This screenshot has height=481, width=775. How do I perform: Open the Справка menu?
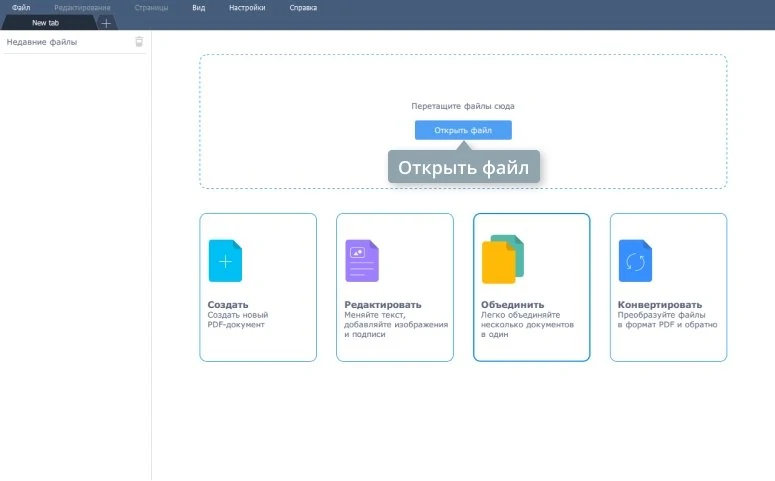point(303,7)
